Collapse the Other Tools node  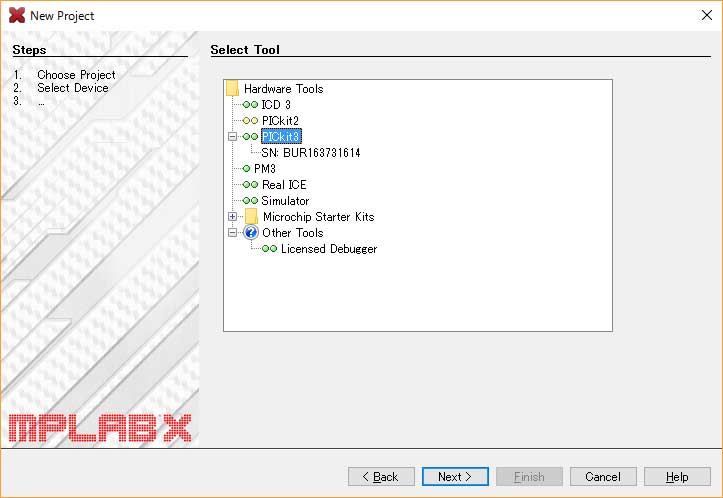tap(232, 232)
